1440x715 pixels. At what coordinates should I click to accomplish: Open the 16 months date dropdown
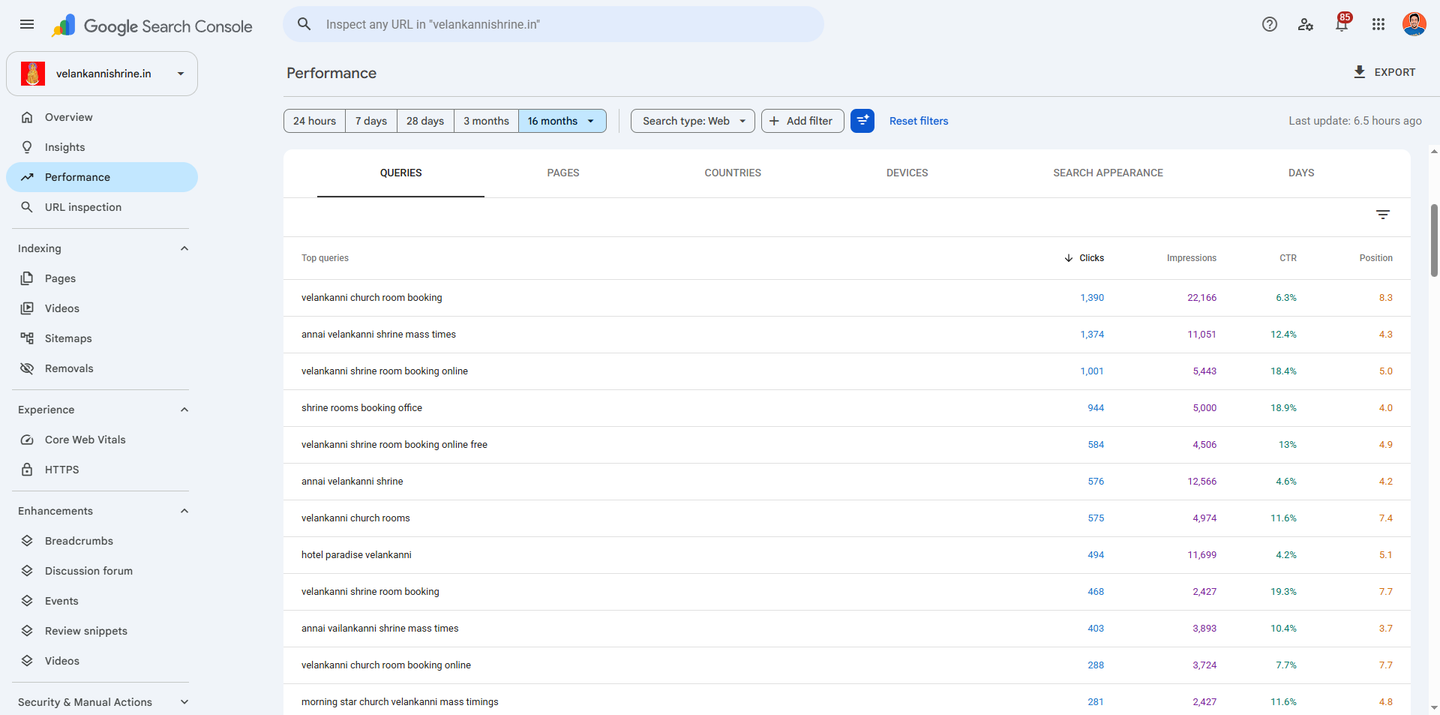tap(562, 121)
